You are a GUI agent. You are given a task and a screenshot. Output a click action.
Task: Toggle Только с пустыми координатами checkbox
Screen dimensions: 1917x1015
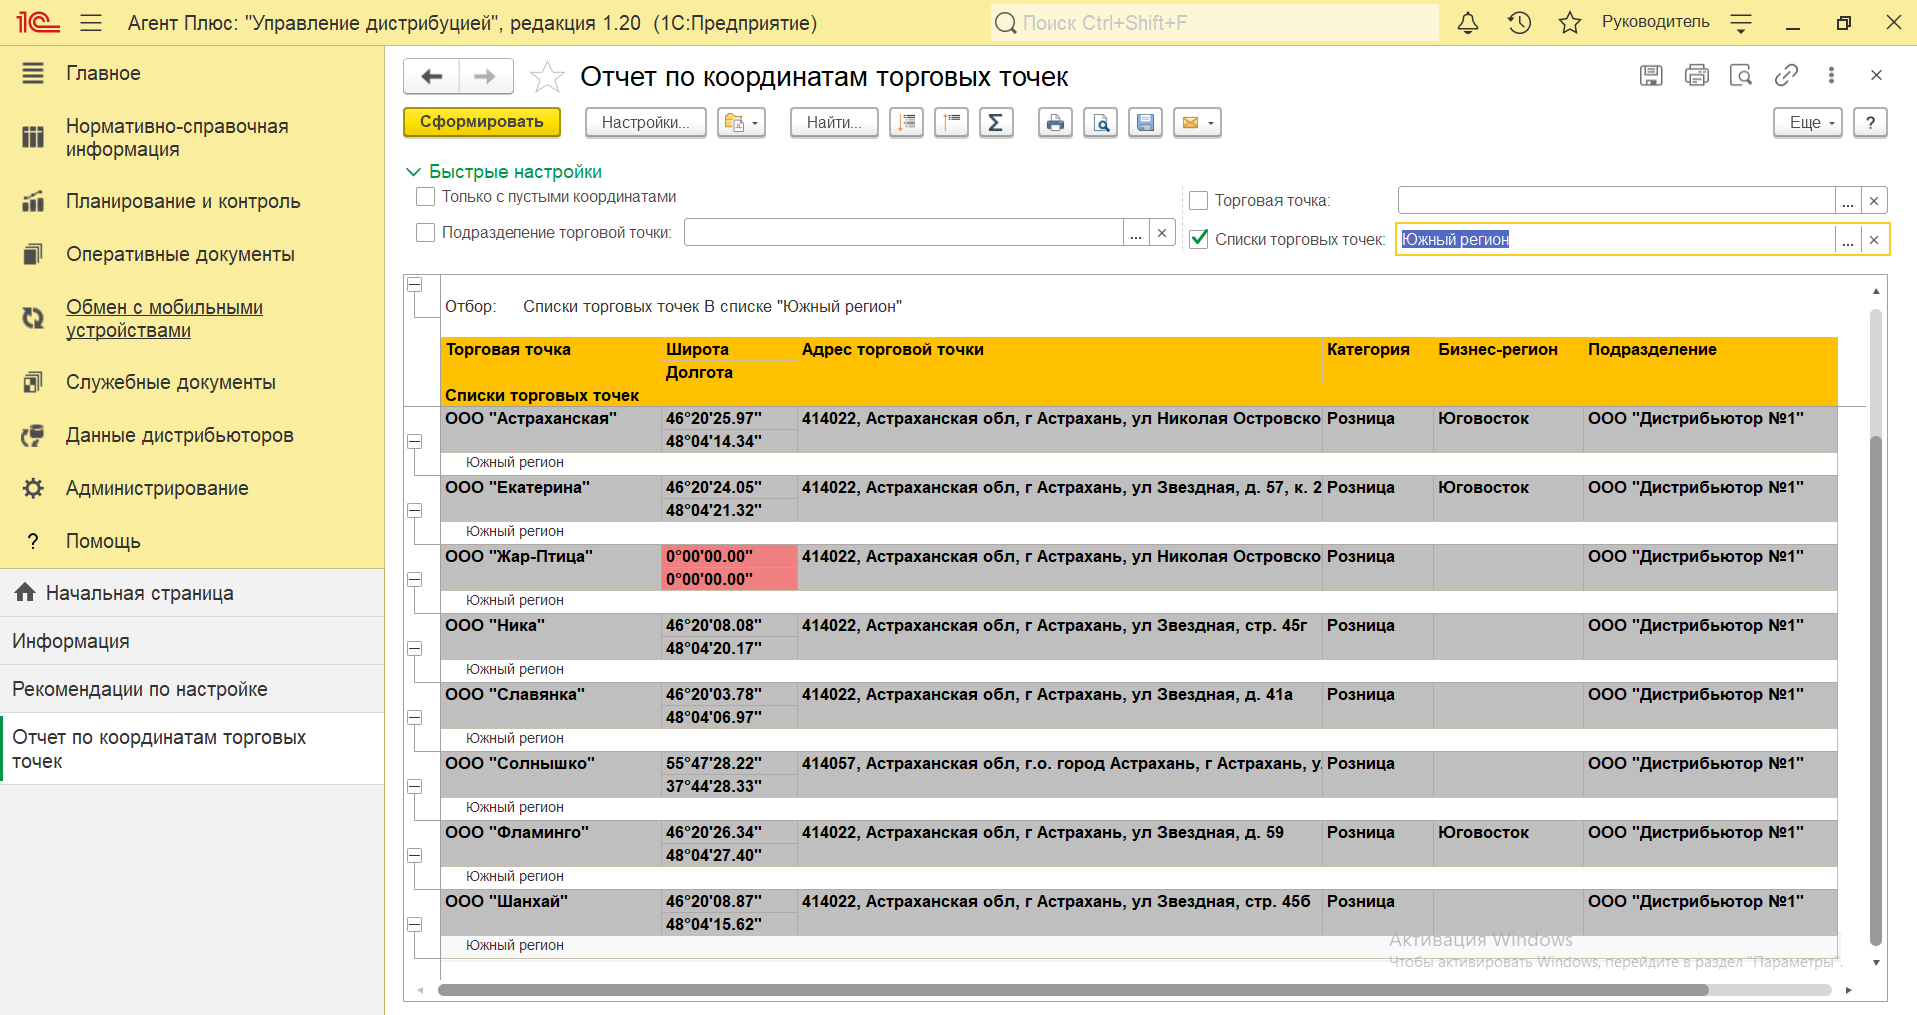pos(425,197)
